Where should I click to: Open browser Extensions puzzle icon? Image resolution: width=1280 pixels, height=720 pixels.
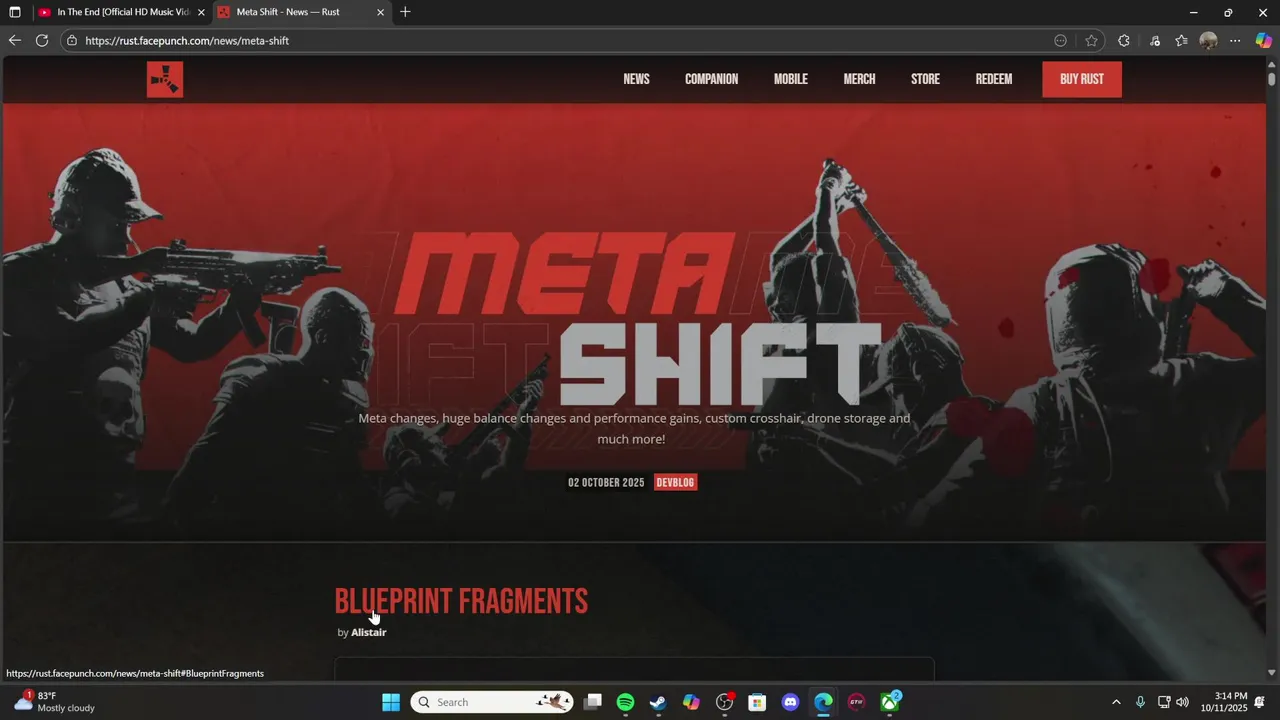coord(1124,41)
